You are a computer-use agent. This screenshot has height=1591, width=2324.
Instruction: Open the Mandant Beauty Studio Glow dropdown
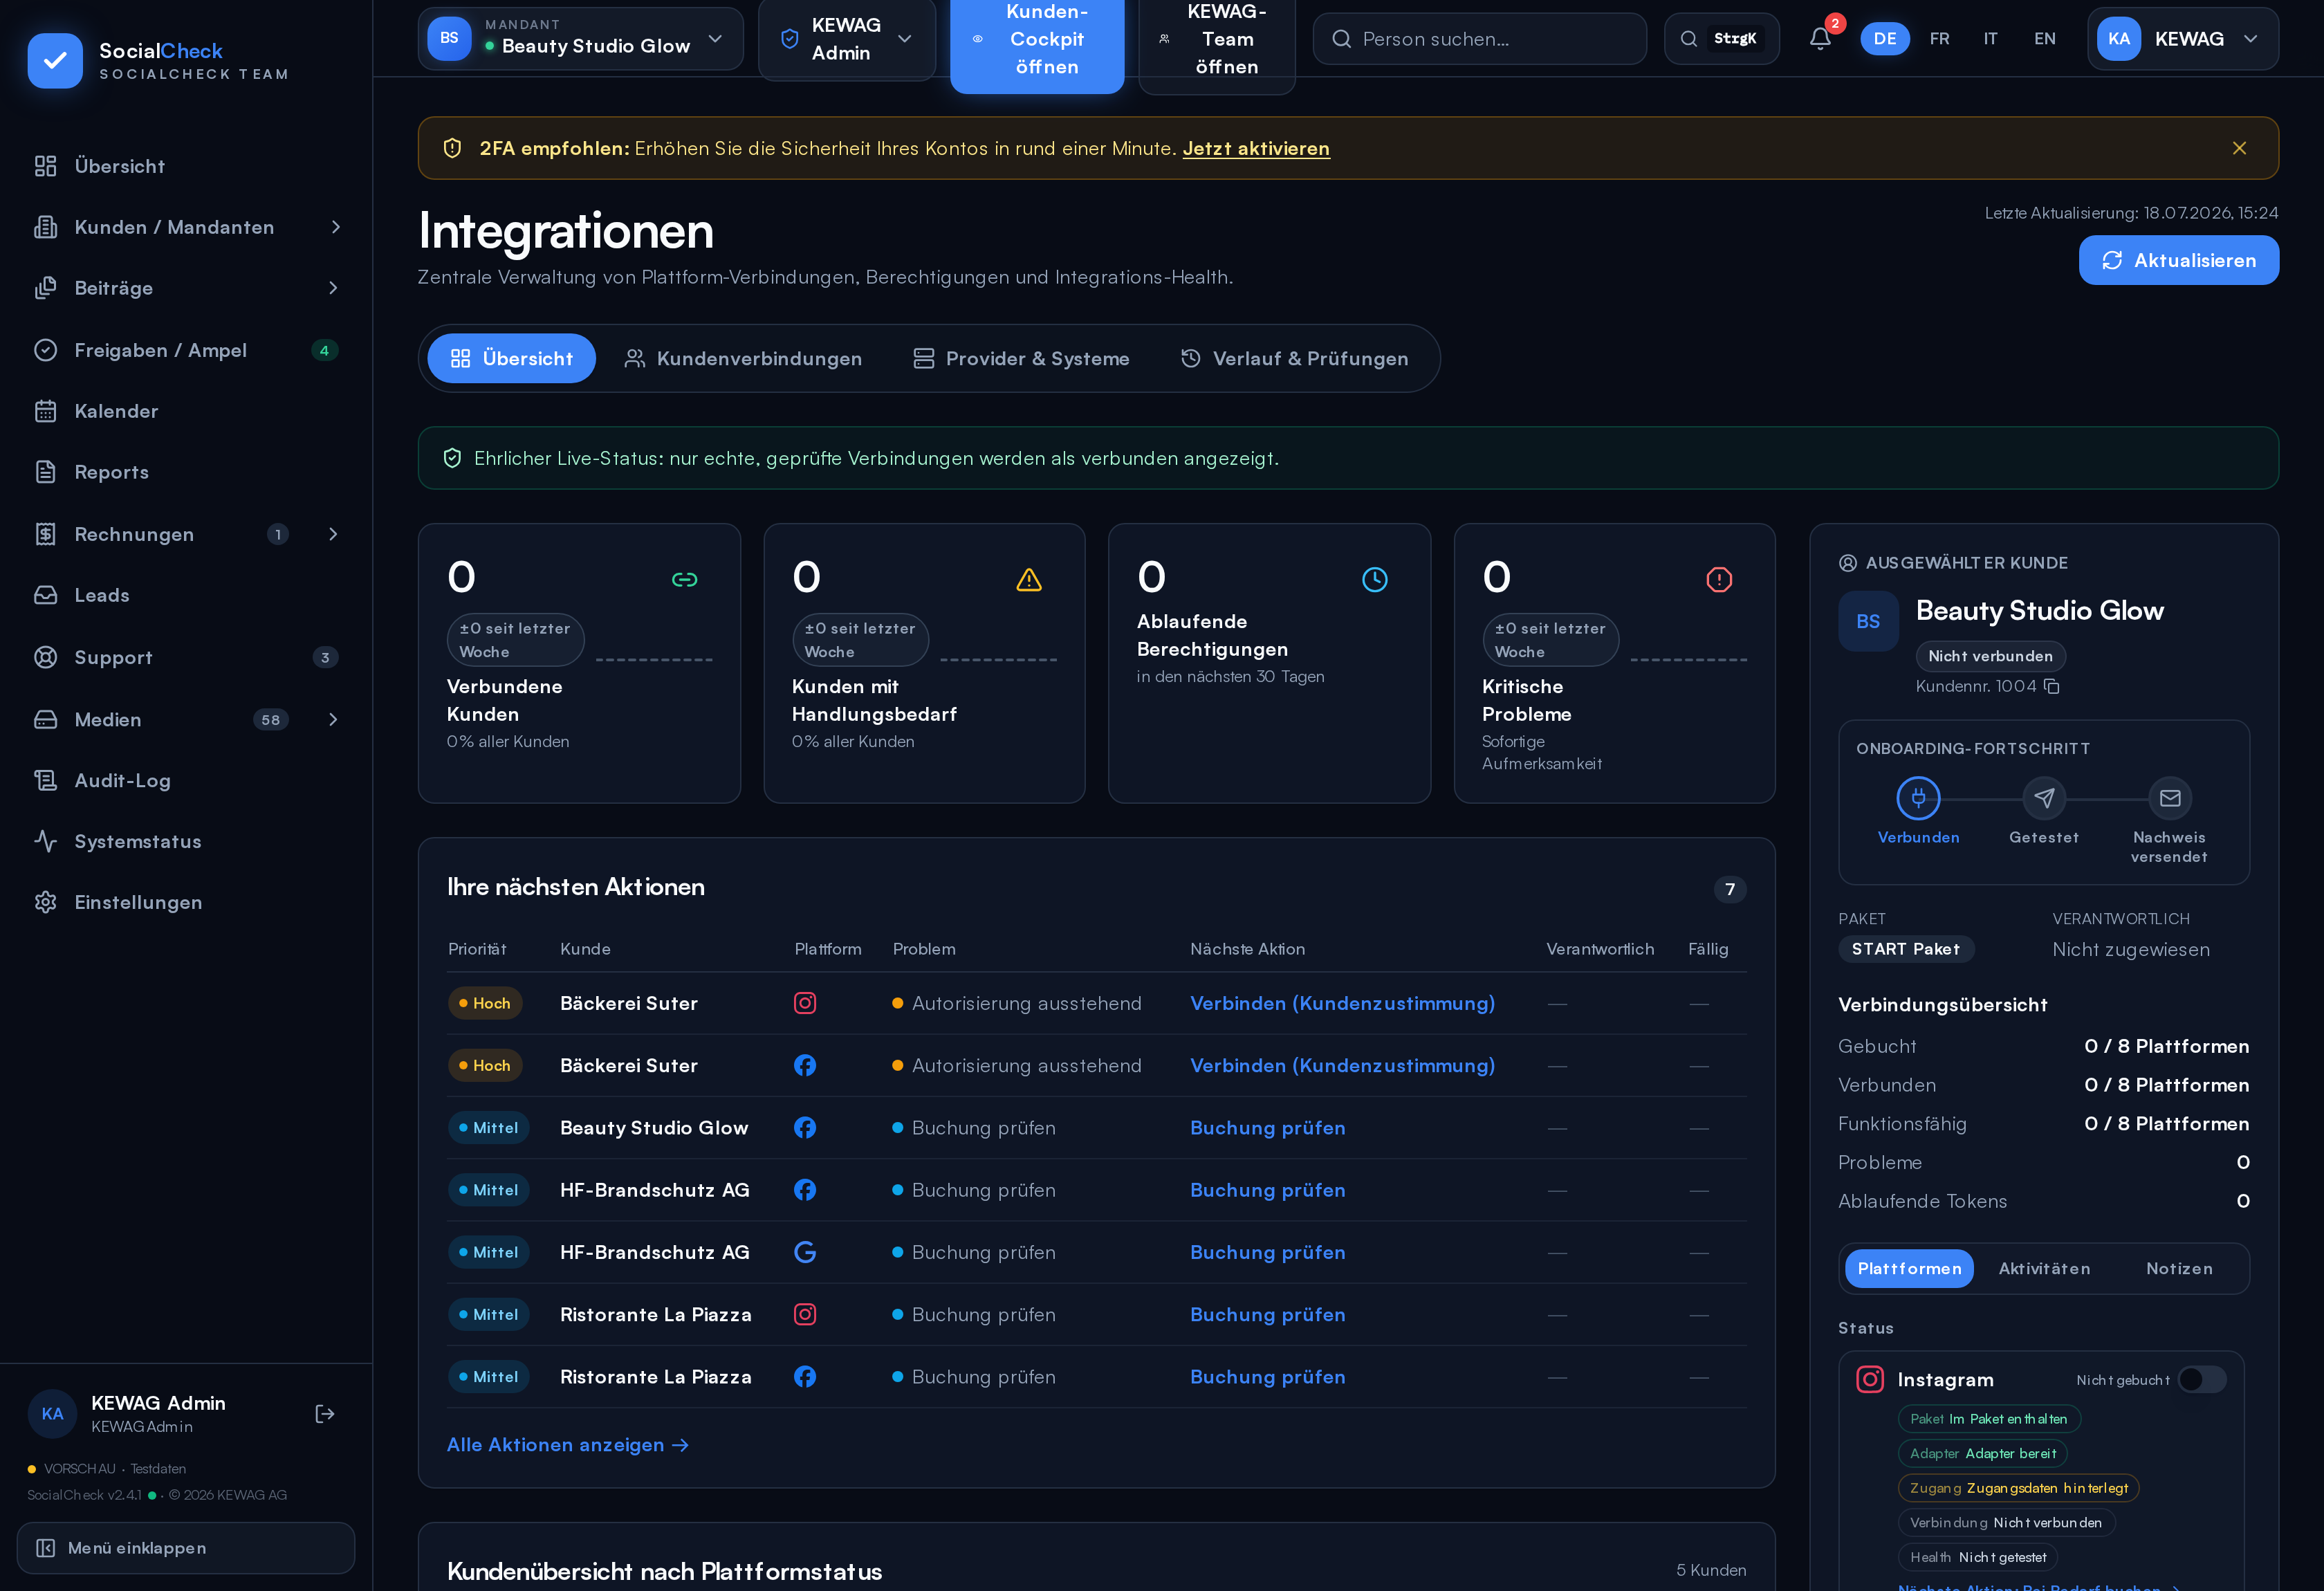(x=580, y=39)
